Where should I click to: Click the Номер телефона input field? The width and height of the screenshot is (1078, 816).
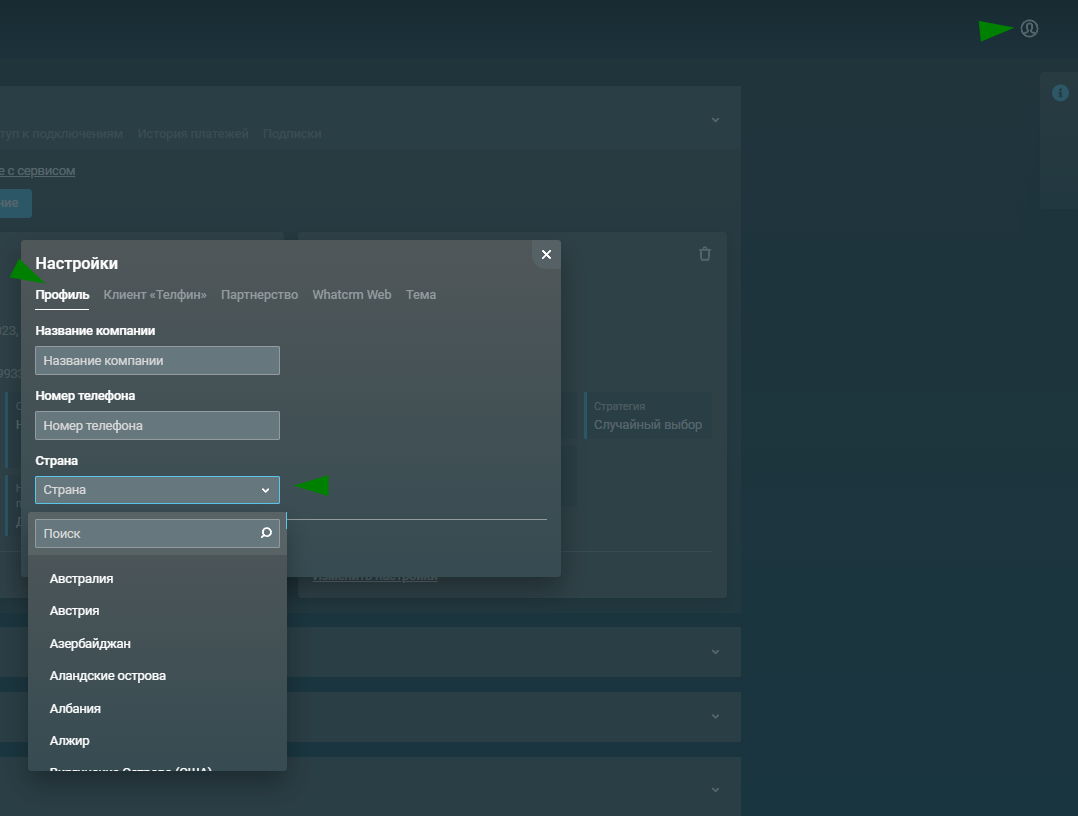click(157, 426)
